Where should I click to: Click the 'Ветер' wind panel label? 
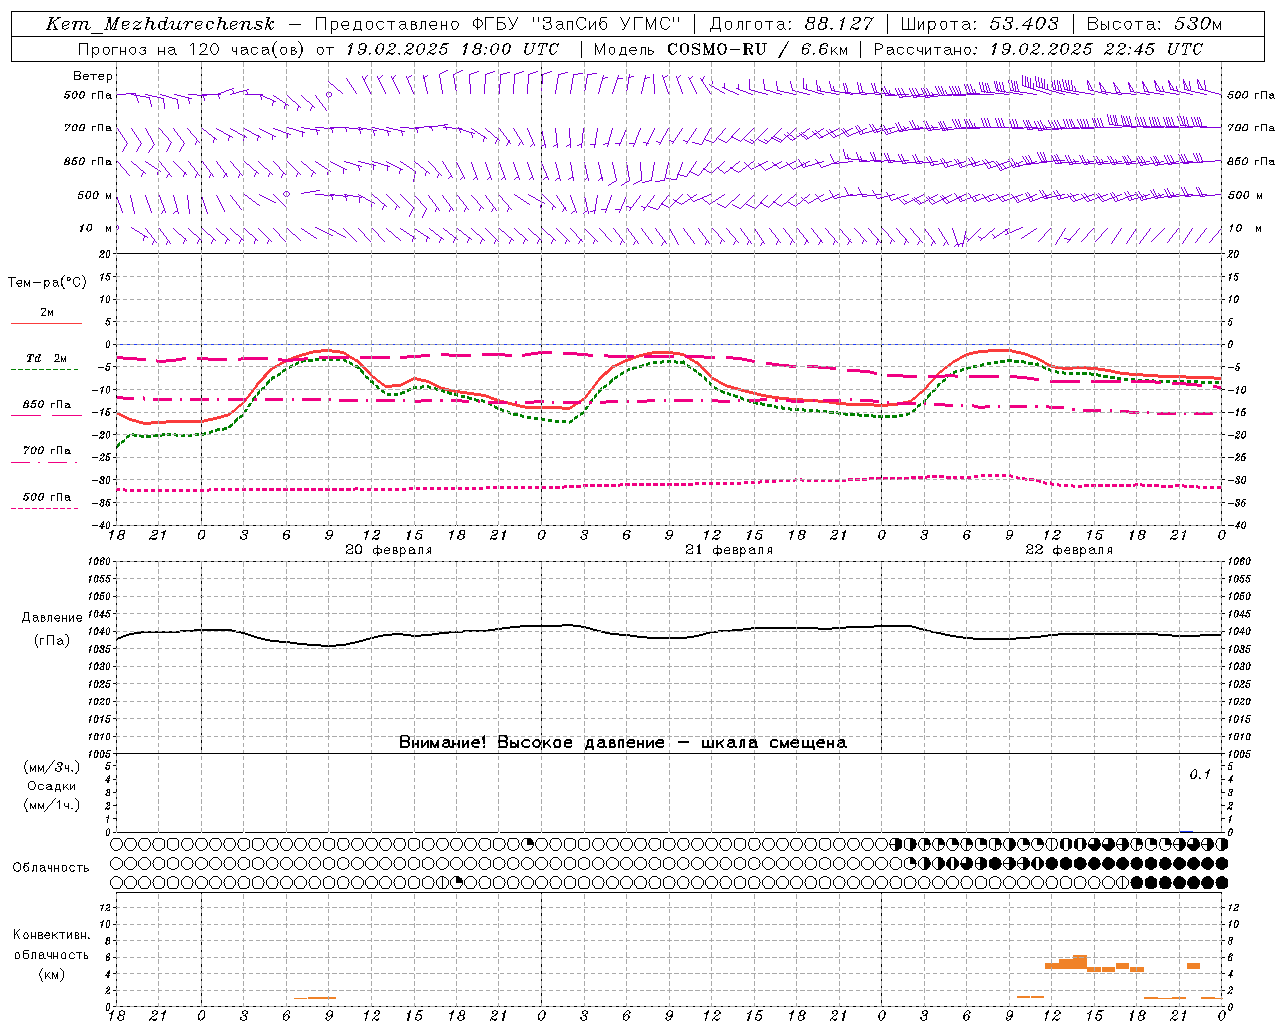93,76
